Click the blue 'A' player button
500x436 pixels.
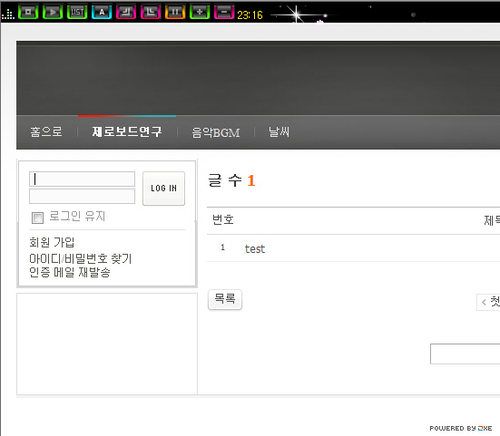pos(102,13)
